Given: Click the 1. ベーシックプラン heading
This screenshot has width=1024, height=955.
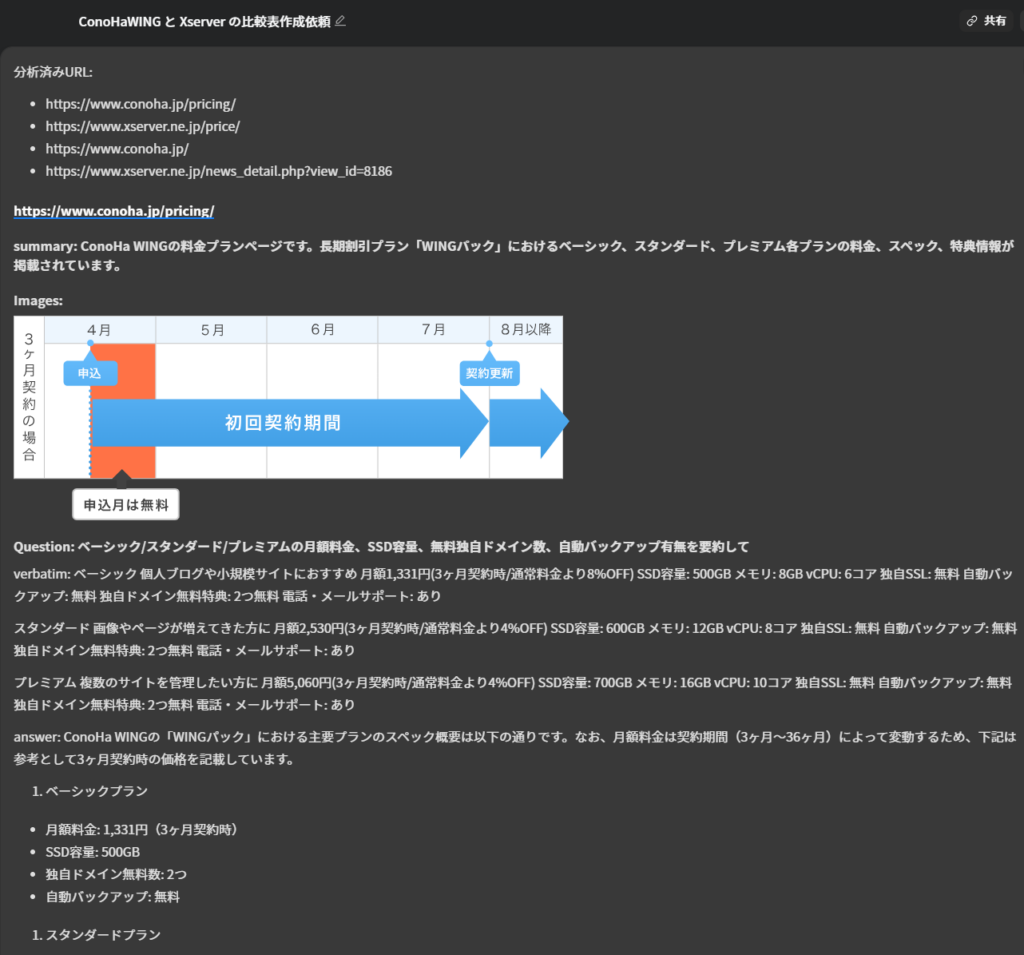Looking at the screenshot, I should click(x=89, y=790).
